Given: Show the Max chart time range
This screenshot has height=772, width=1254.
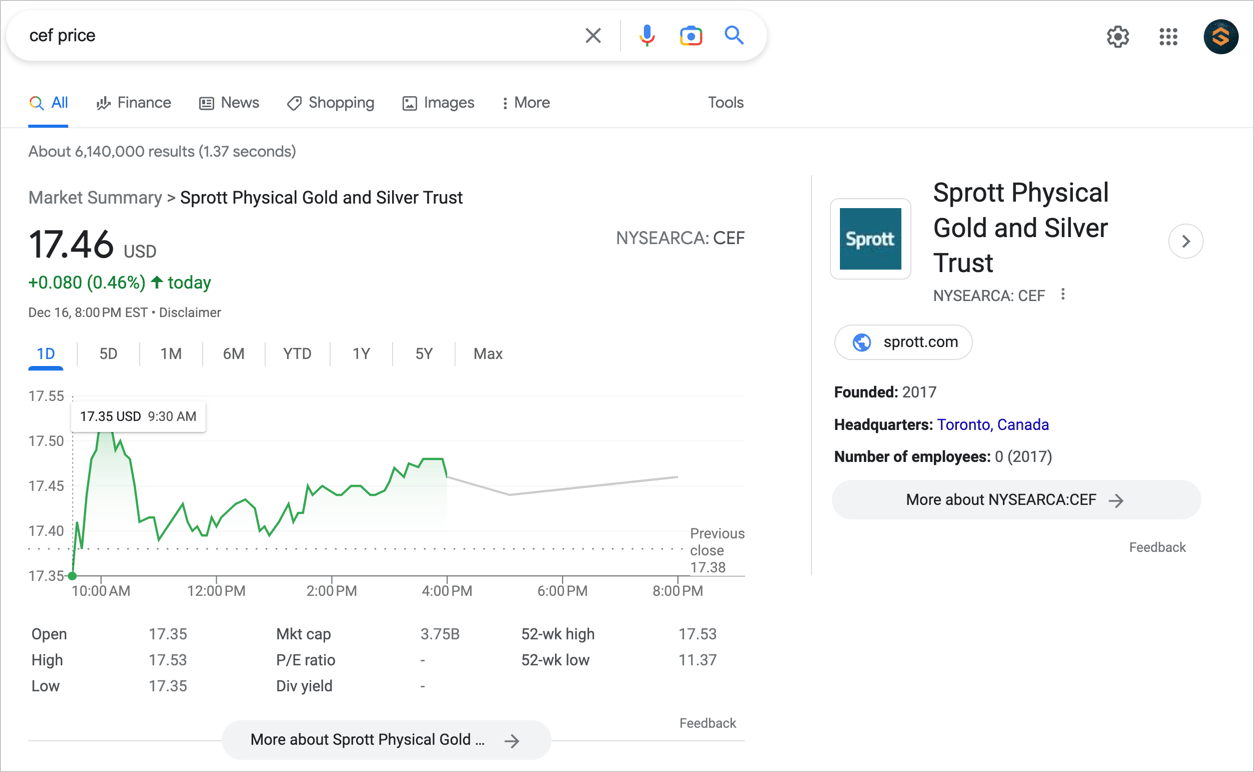Looking at the screenshot, I should (x=488, y=354).
